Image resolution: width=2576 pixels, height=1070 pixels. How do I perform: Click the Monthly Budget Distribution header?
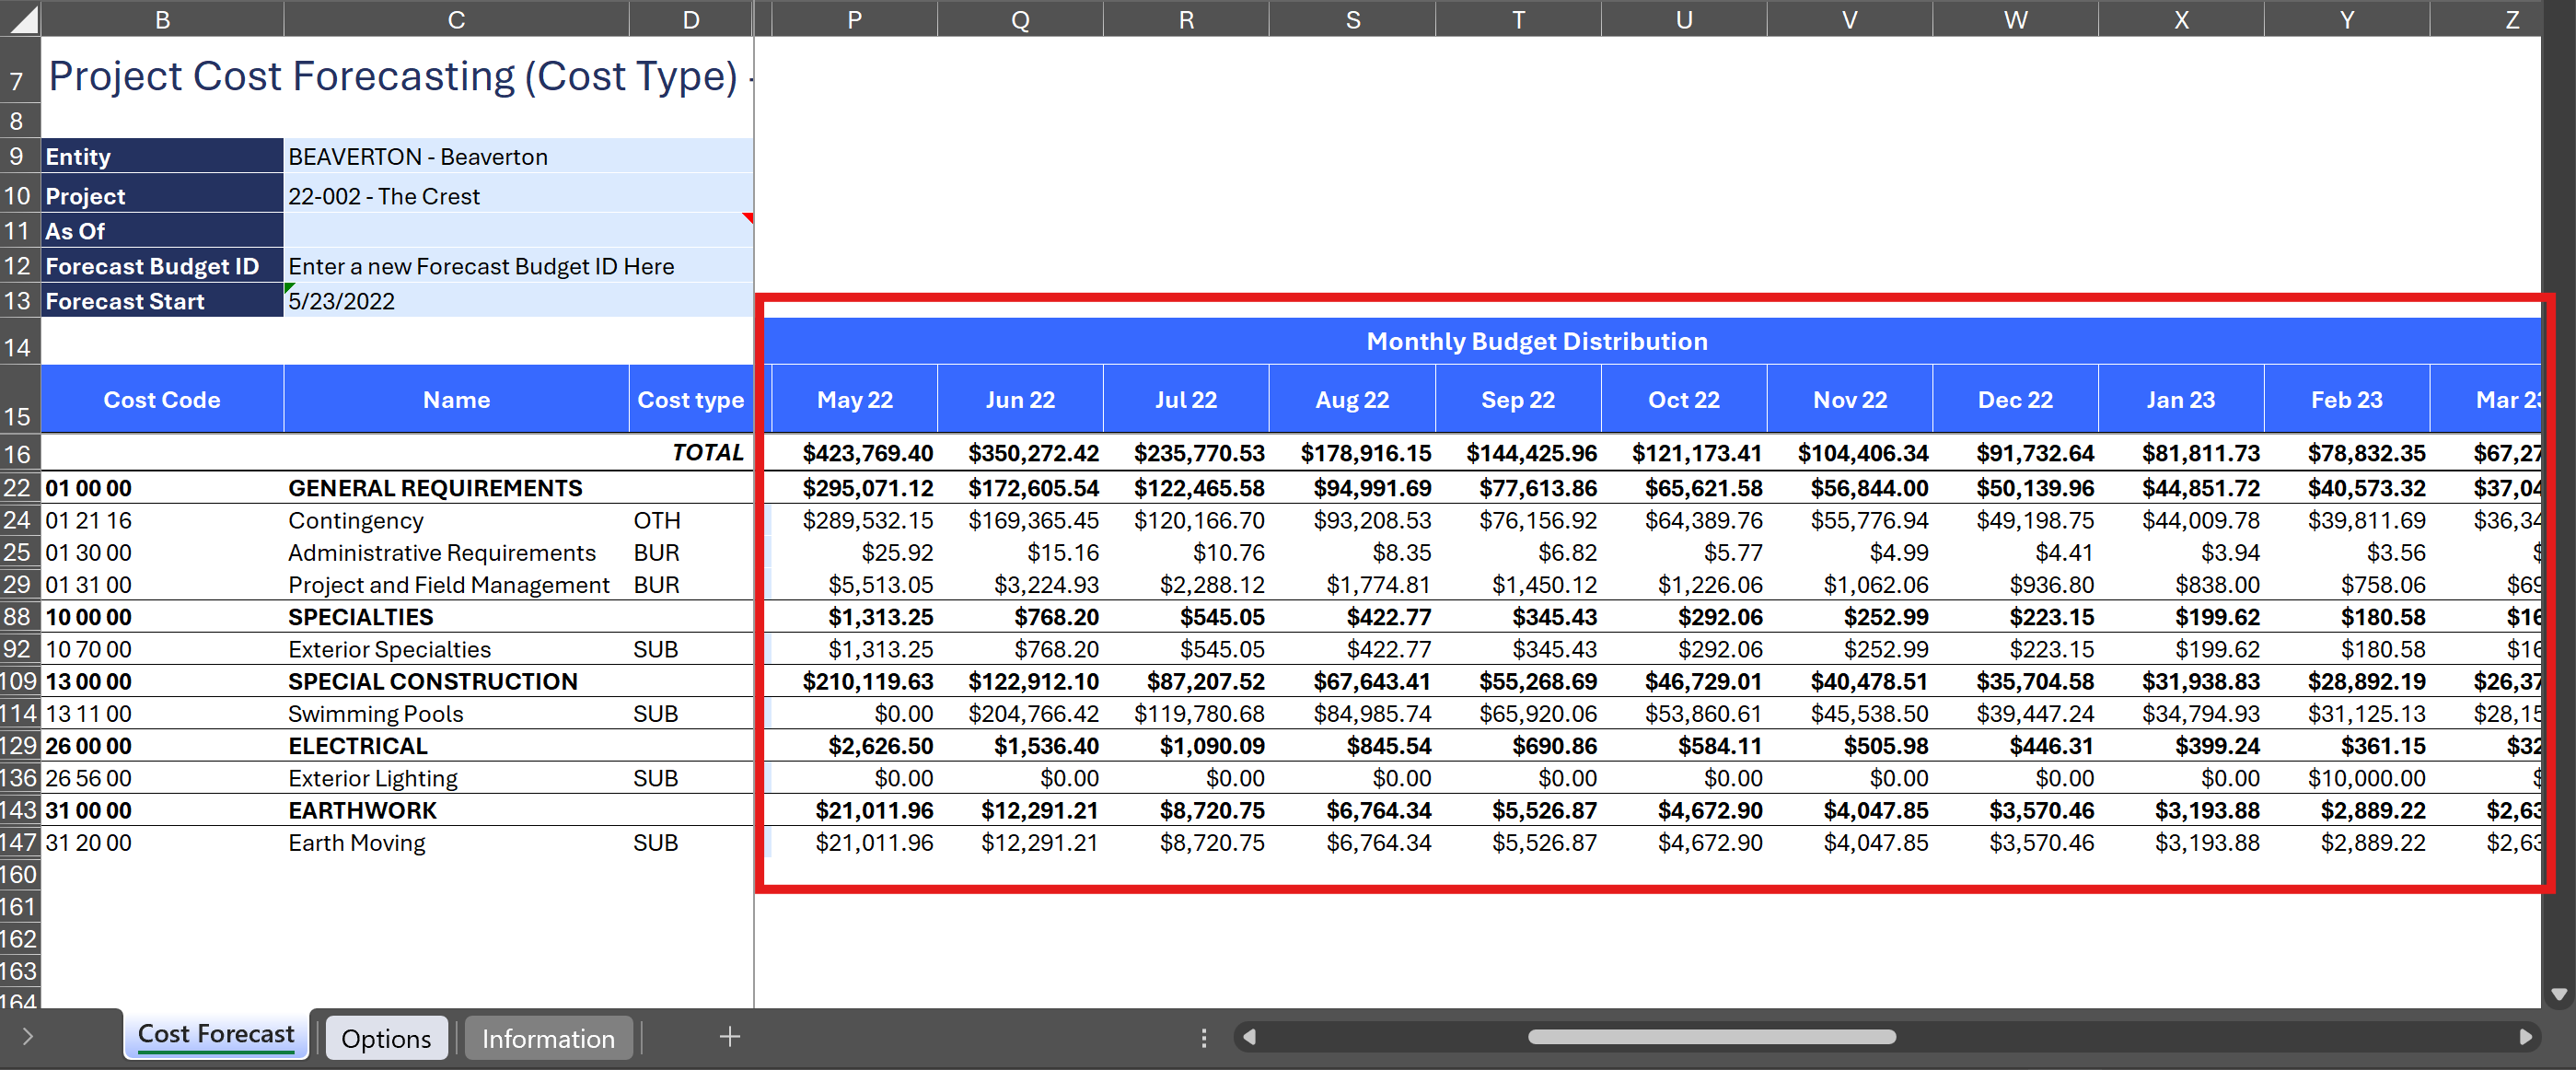pos(1536,341)
